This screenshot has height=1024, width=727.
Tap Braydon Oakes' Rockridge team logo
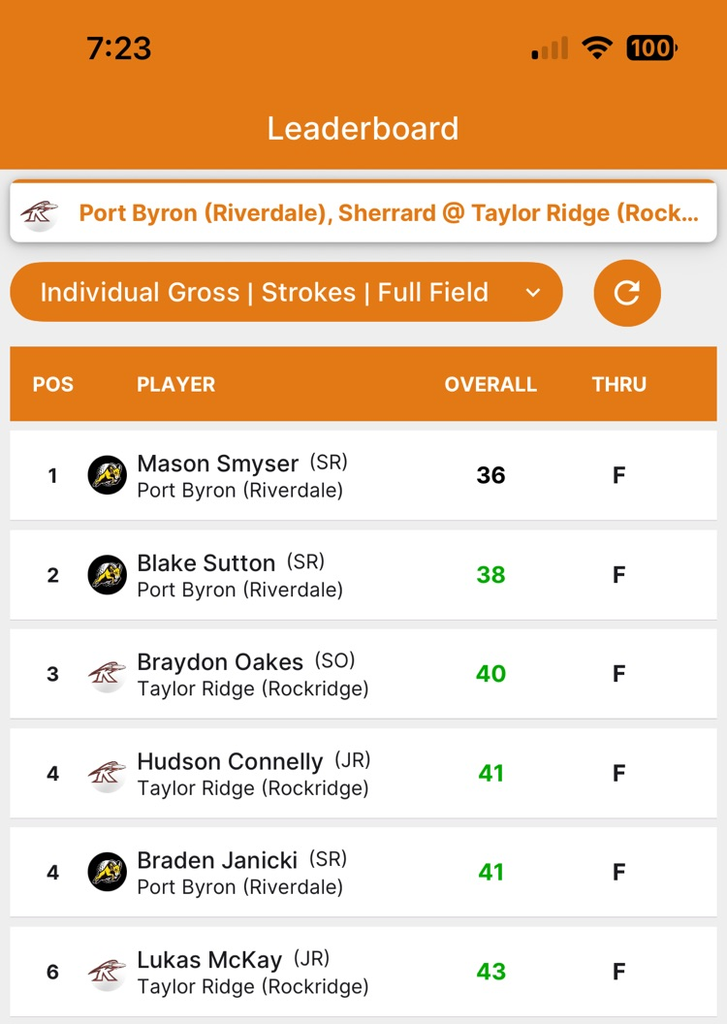[x=107, y=674]
